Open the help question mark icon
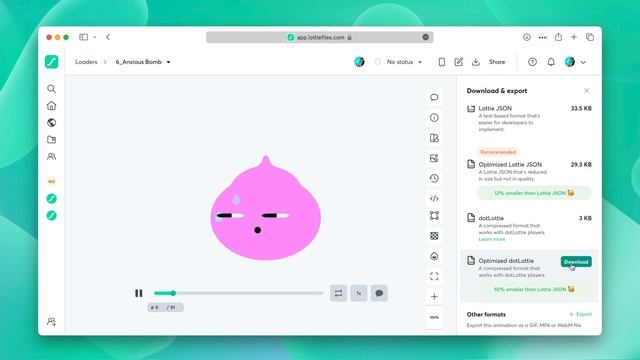The height and width of the screenshot is (360, 640). click(x=532, y=62)
